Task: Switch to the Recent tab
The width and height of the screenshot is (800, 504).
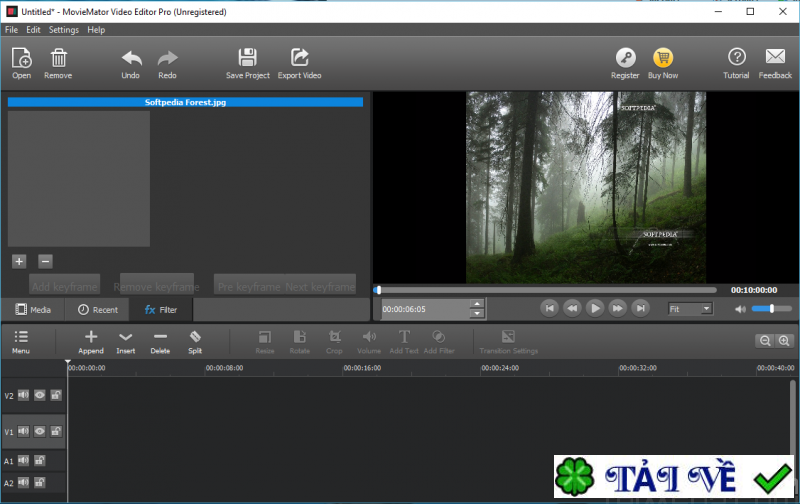Action: click(x=98, y=310)
